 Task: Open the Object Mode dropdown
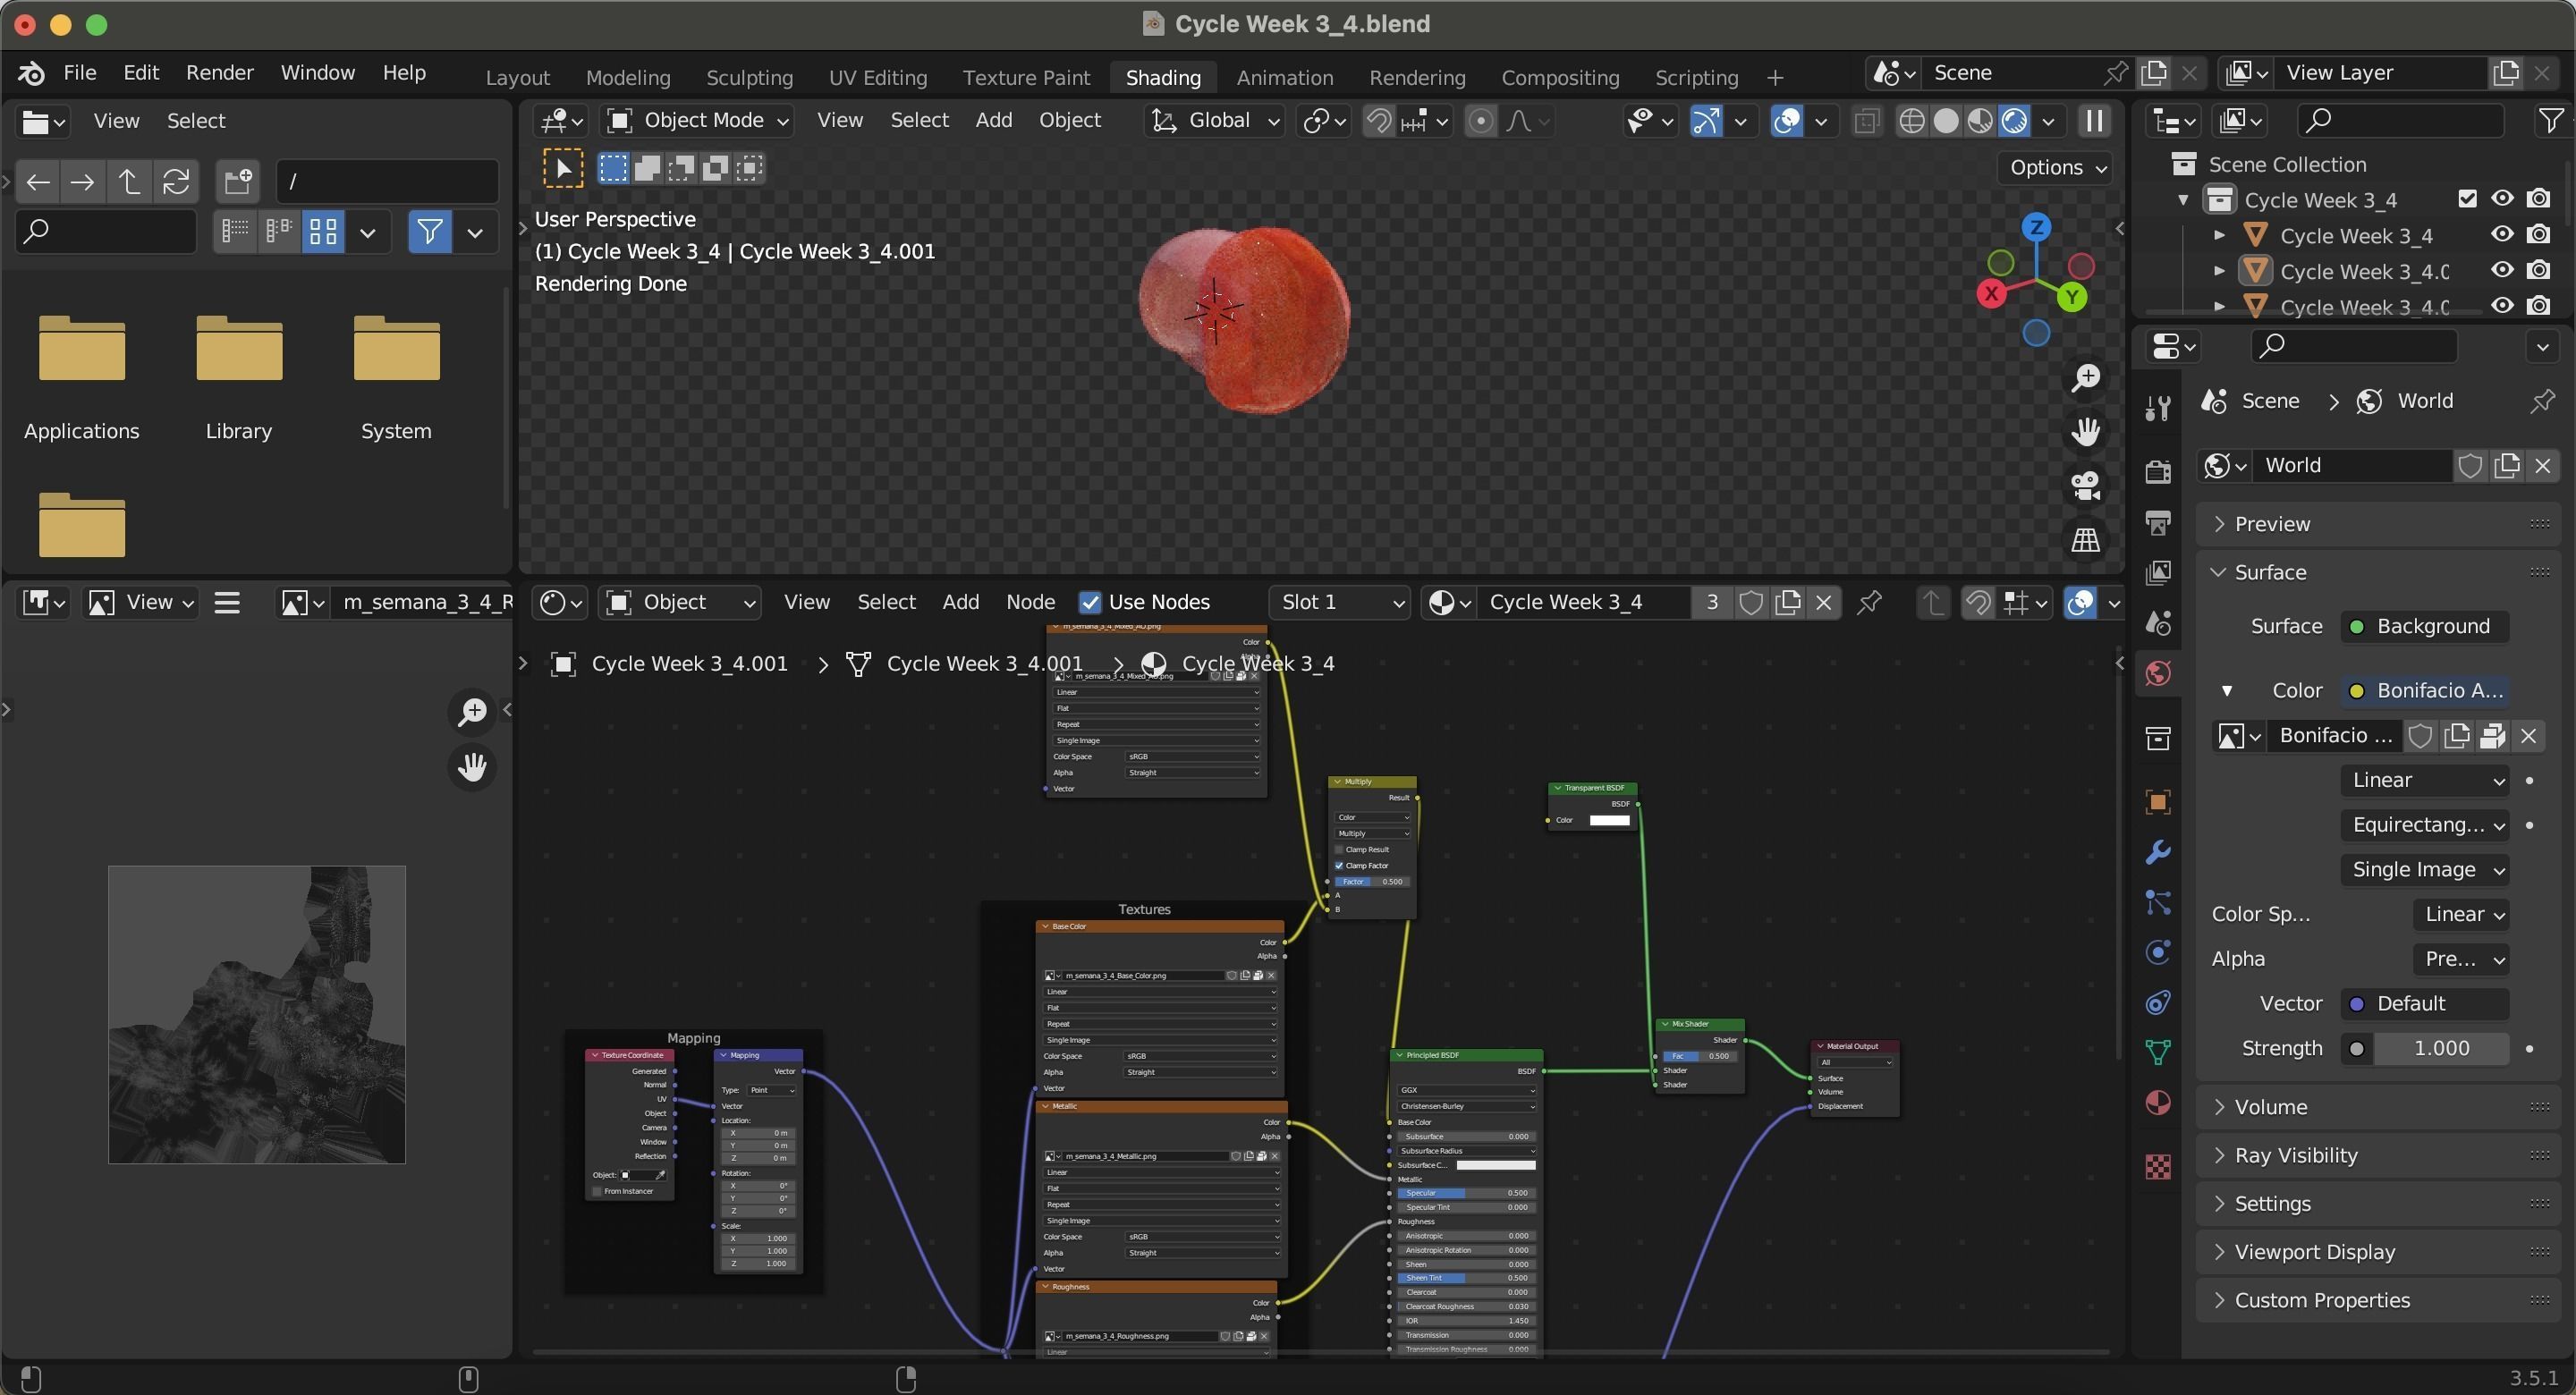point(699,121)
